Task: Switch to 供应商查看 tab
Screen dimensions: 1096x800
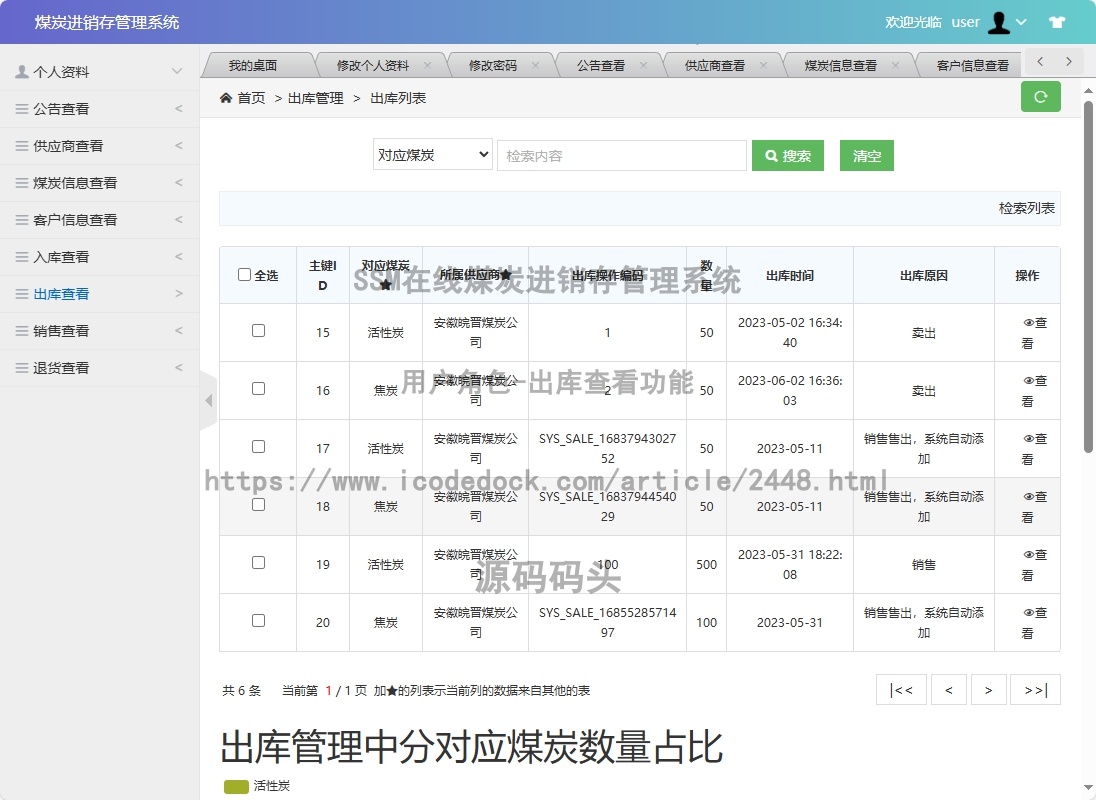Action: tap(714, 65)
